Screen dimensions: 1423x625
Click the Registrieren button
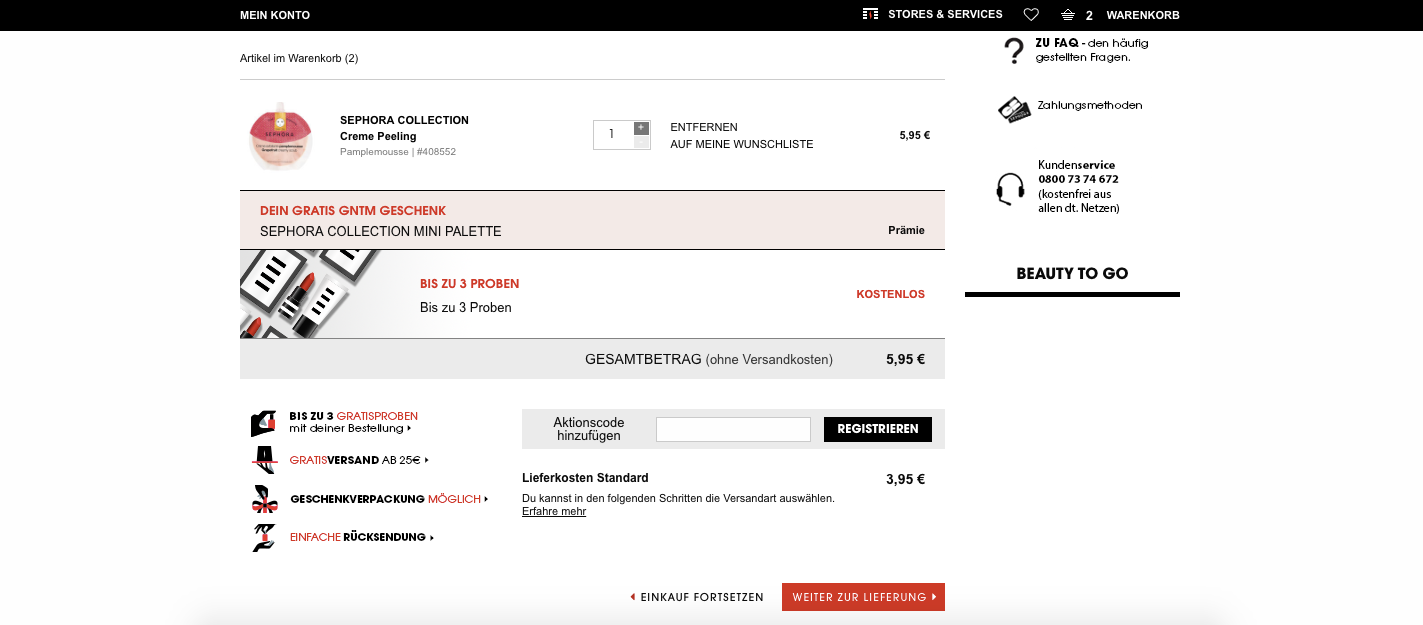tap(878, 429)
